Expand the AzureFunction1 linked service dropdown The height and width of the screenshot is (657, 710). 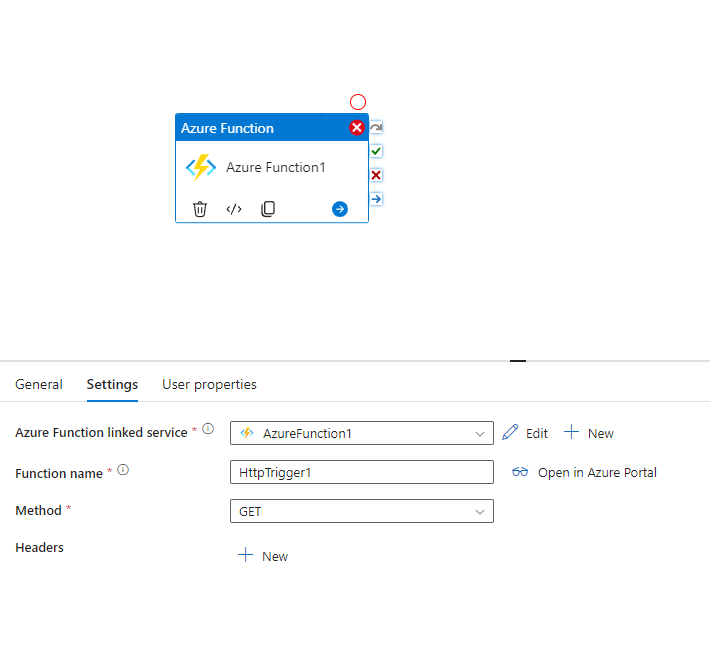point(362,433)
